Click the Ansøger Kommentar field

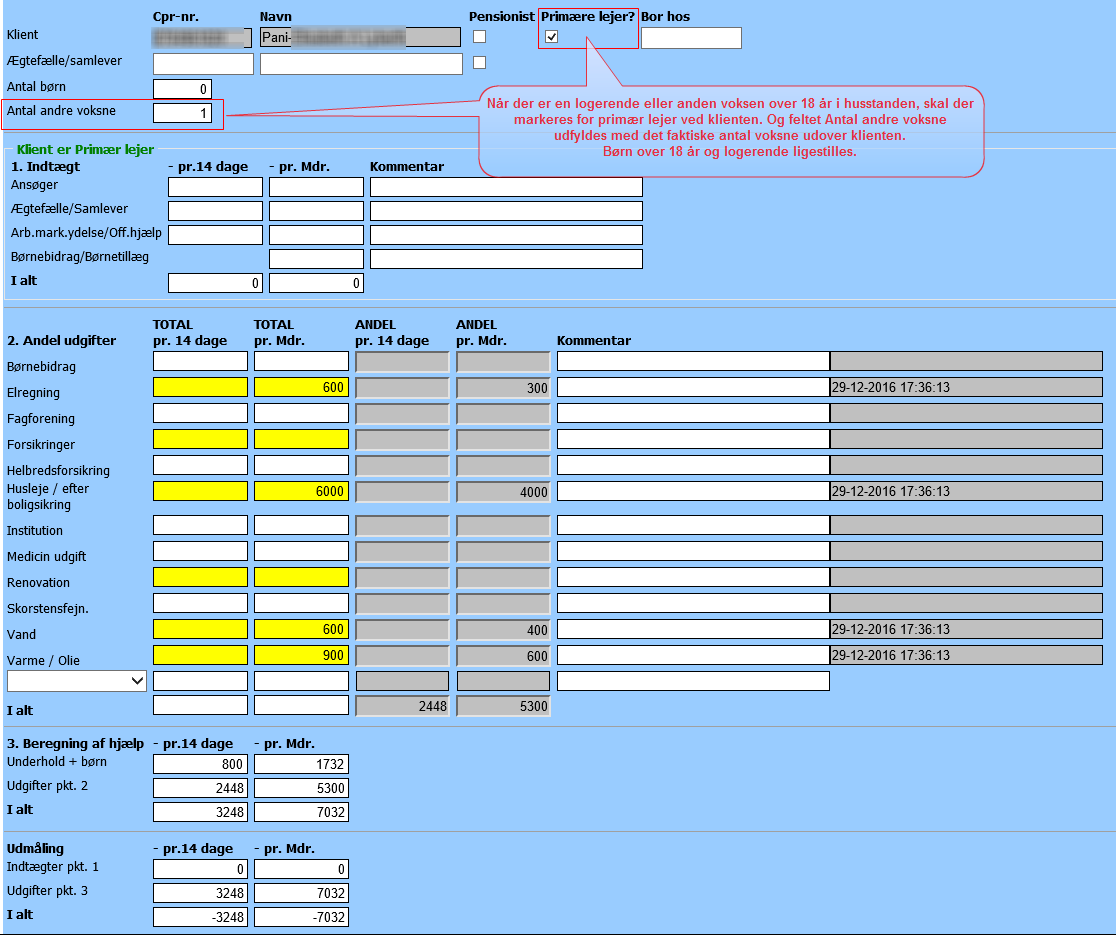tap(507, 187)
